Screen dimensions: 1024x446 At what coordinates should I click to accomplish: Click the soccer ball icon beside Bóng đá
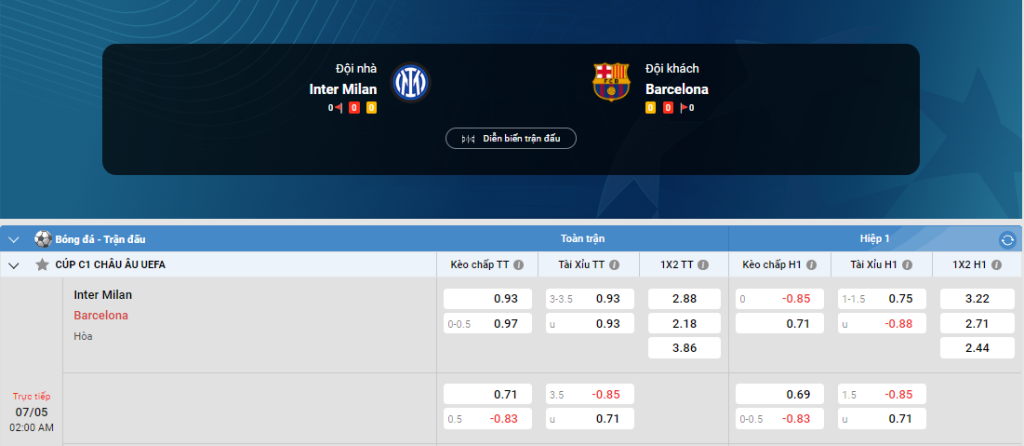(43, 239)
